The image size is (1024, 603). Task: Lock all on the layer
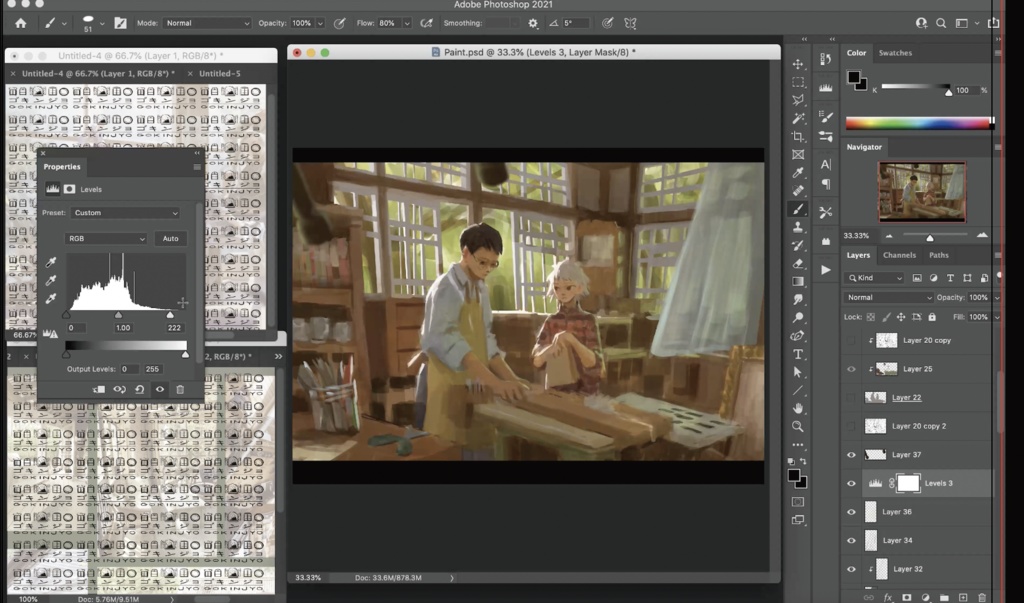(x=932, y=317)
